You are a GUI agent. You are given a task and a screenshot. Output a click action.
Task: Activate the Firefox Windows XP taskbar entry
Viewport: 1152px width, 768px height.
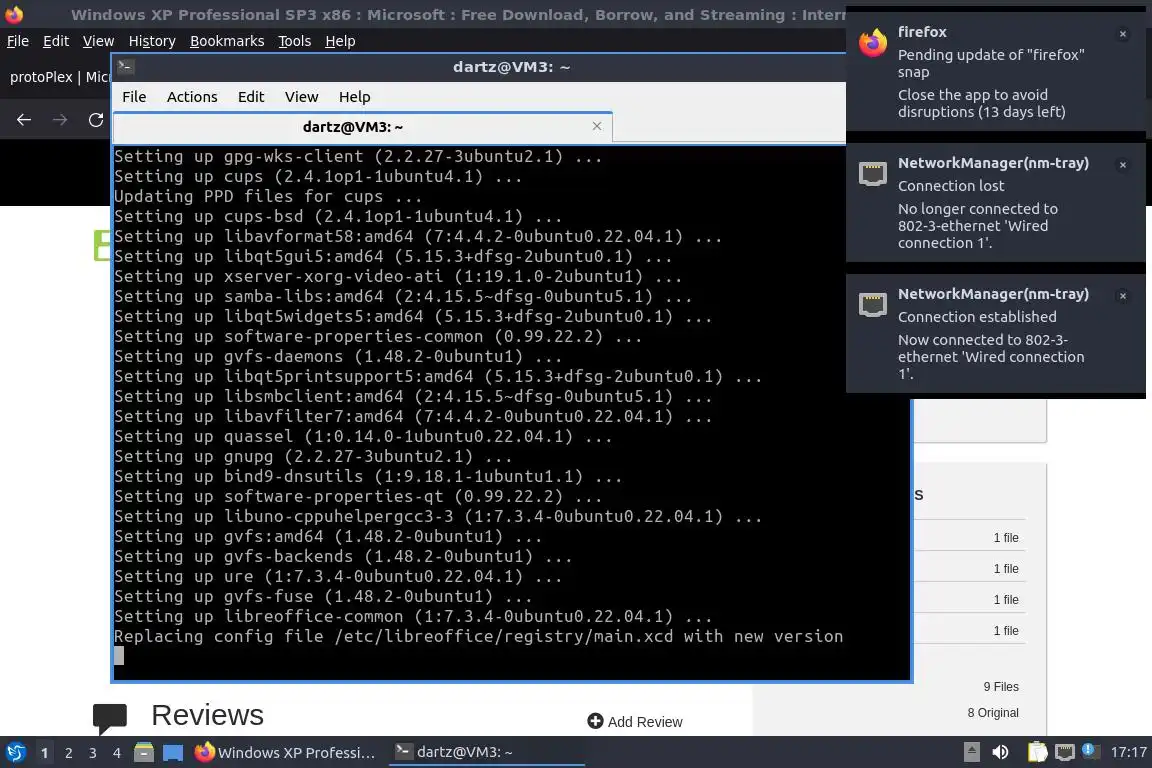(285, 753)
